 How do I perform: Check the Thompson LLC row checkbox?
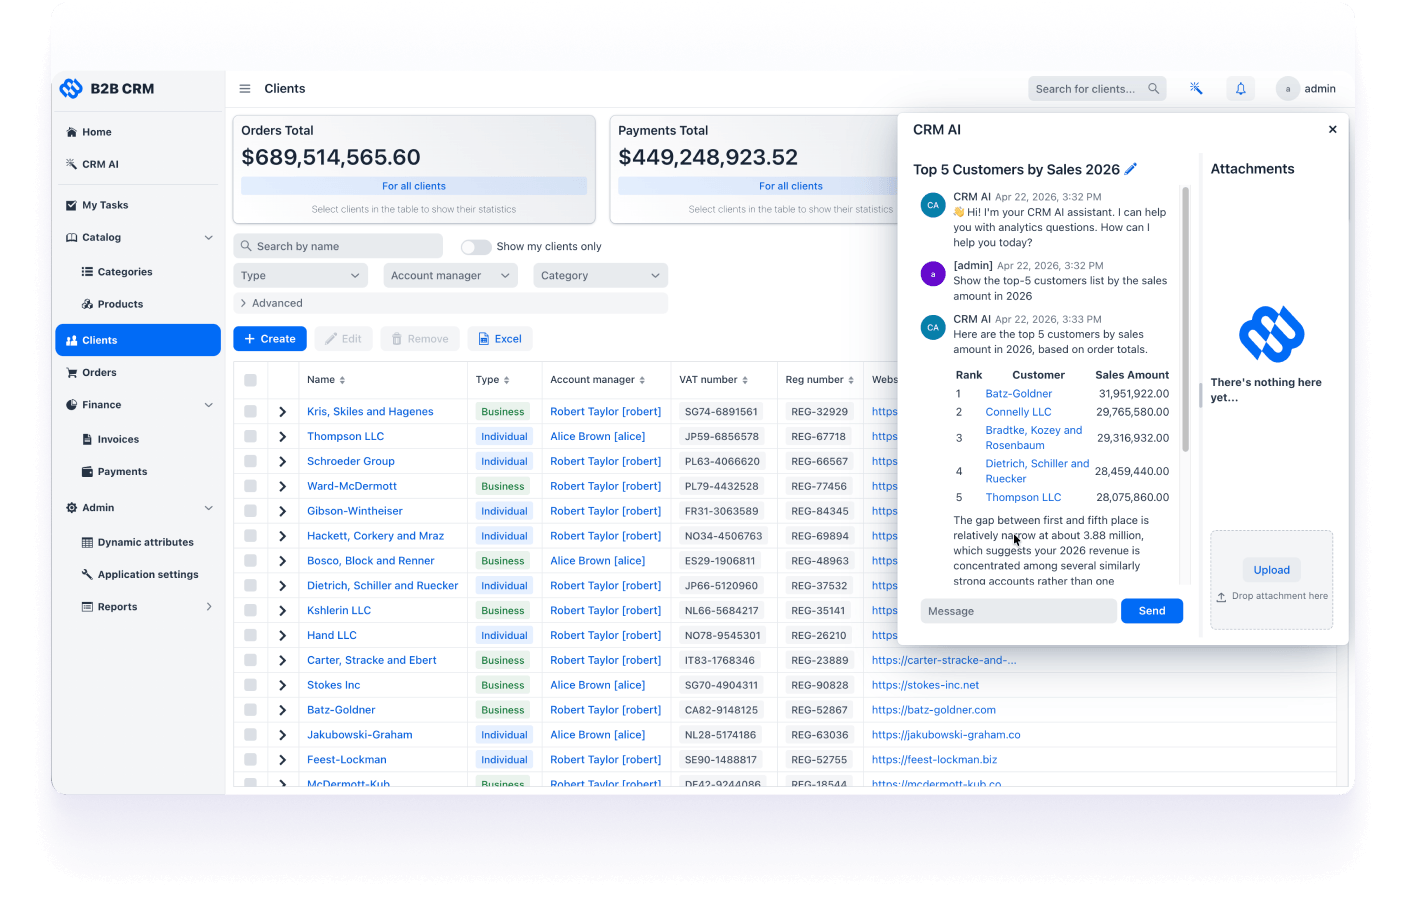click(x=250, y=436)
